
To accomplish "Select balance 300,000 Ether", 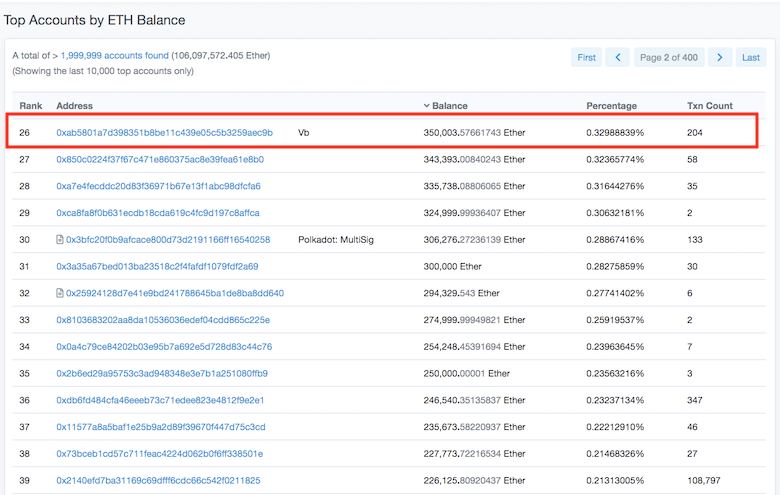I will tap(452, 267).
